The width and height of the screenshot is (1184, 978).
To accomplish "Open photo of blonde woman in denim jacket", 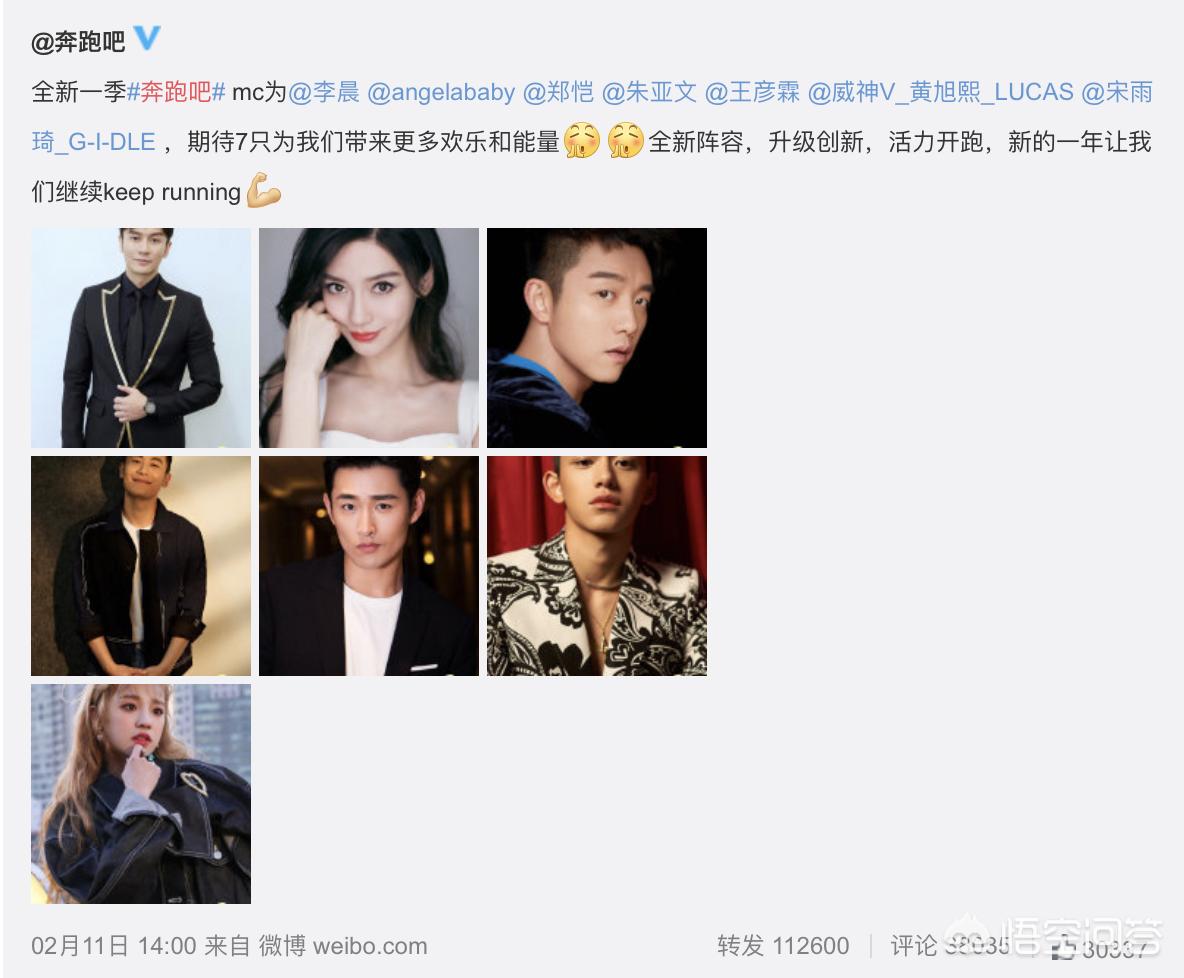I will [141, 794].
